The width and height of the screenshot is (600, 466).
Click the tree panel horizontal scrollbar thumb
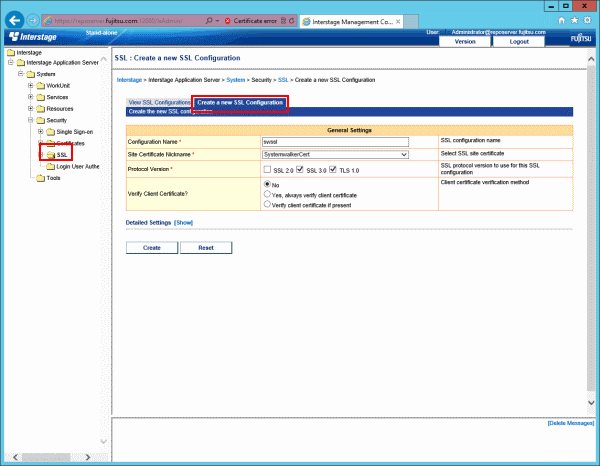(x=46, y=457)
